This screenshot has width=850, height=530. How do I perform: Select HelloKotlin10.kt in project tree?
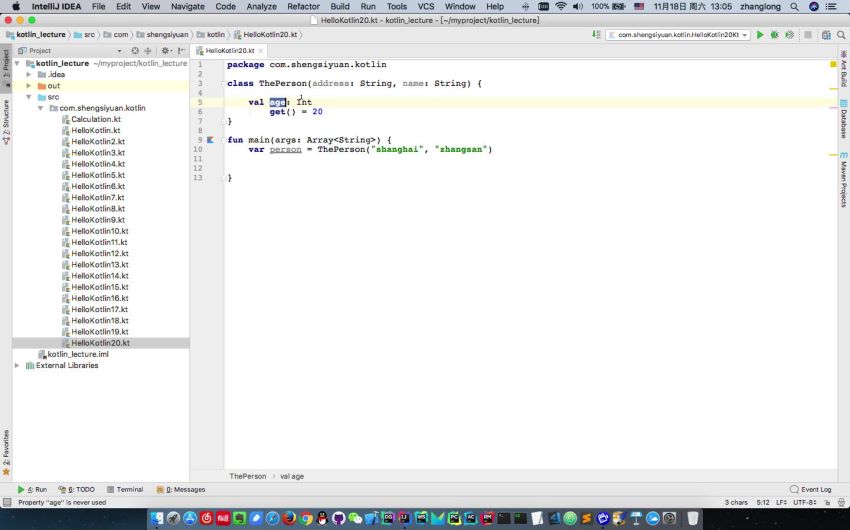pyautogui.click(x=100, y=231)
